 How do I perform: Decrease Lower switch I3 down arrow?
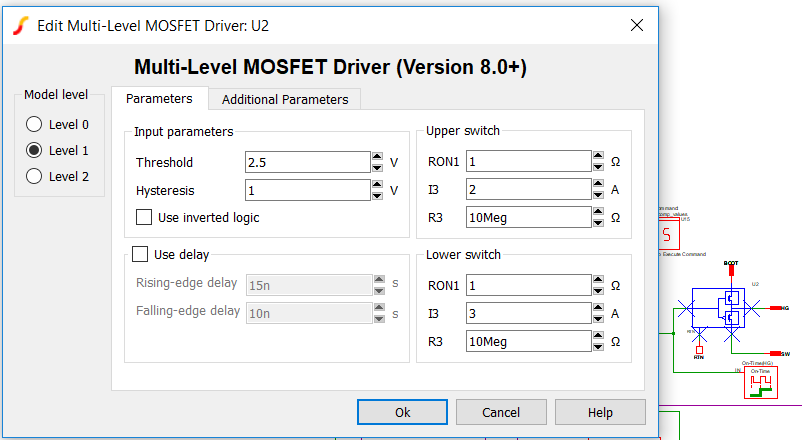coord(598,320)
